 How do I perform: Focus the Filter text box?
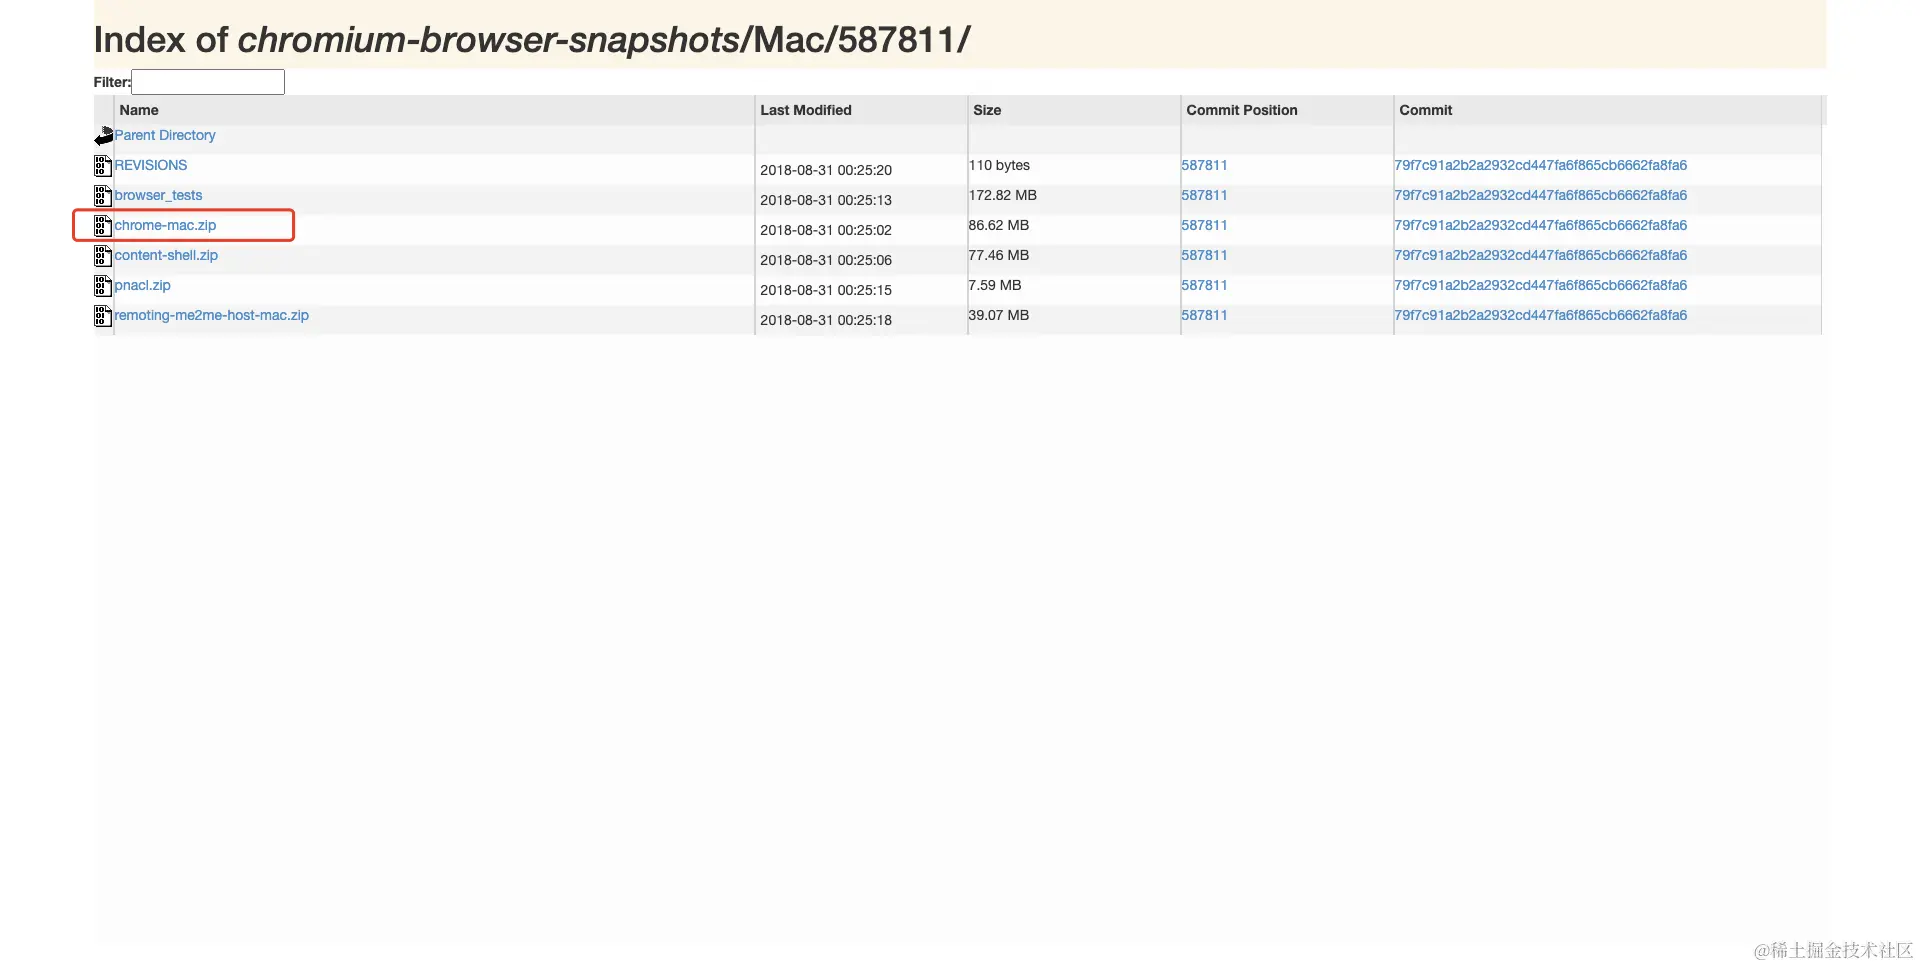(208, 82)
